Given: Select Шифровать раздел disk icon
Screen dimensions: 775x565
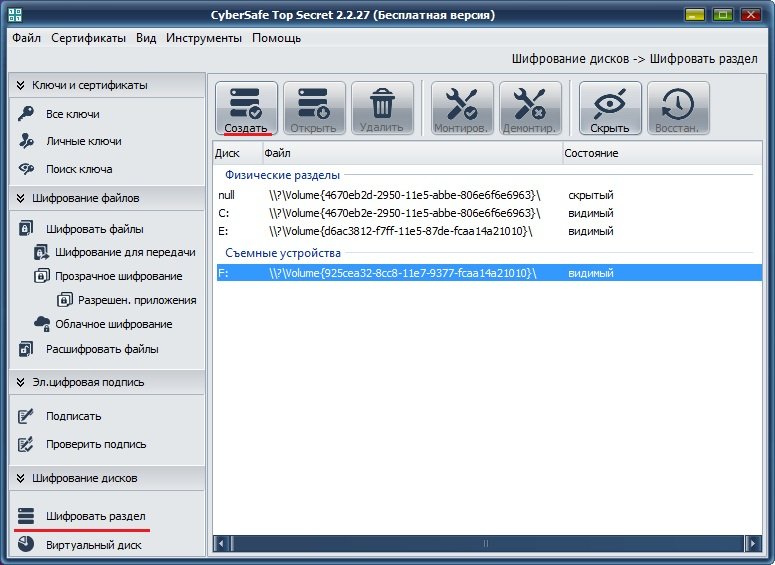Looking at the screenshot, I should [x=26, y=516].
